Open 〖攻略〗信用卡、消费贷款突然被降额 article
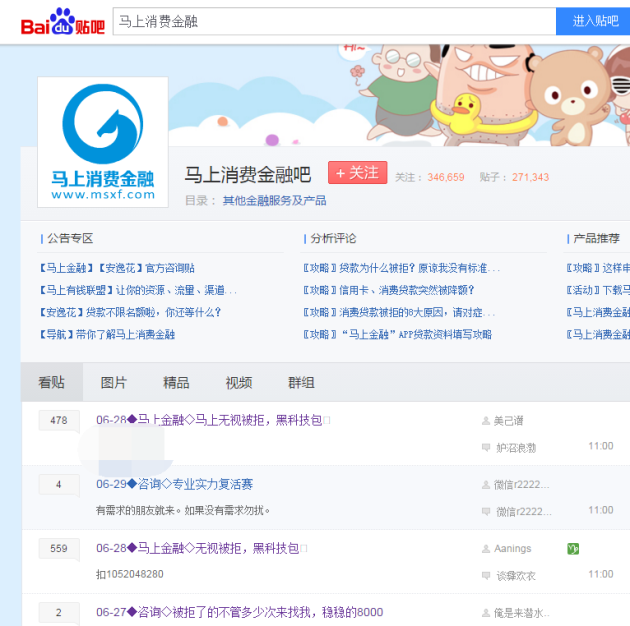630x626 pixels. tap(389, 290)
